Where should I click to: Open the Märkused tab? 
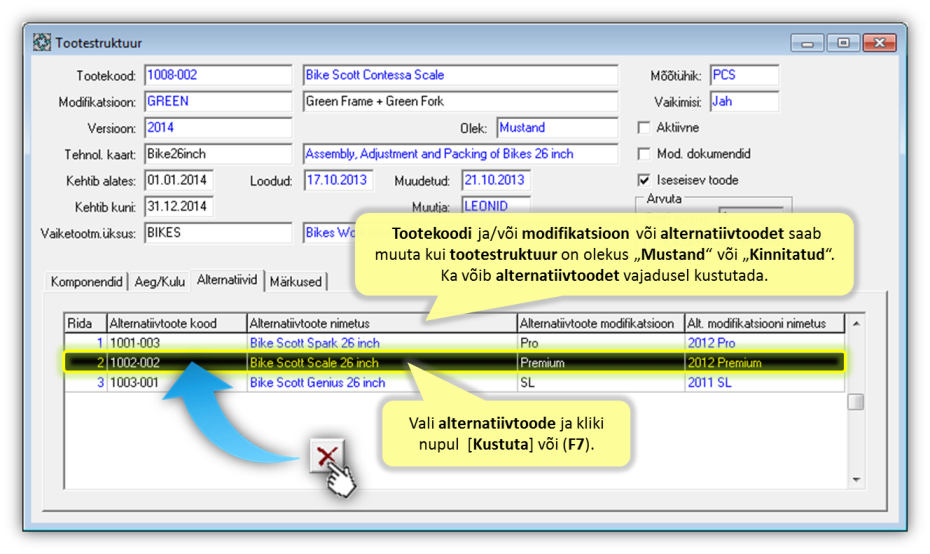(295, 282)
